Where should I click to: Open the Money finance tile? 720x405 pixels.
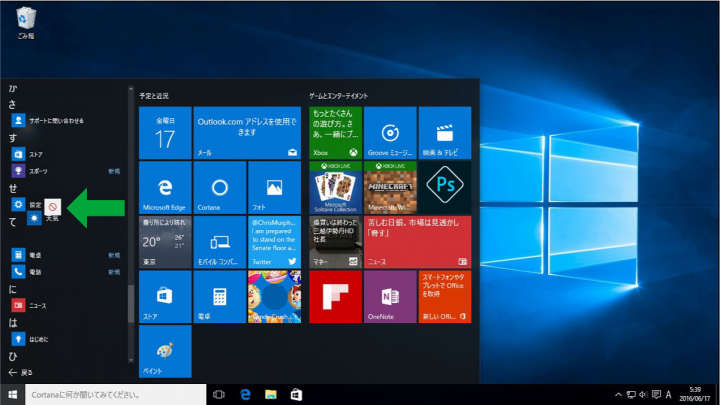(x=335, y=242)
